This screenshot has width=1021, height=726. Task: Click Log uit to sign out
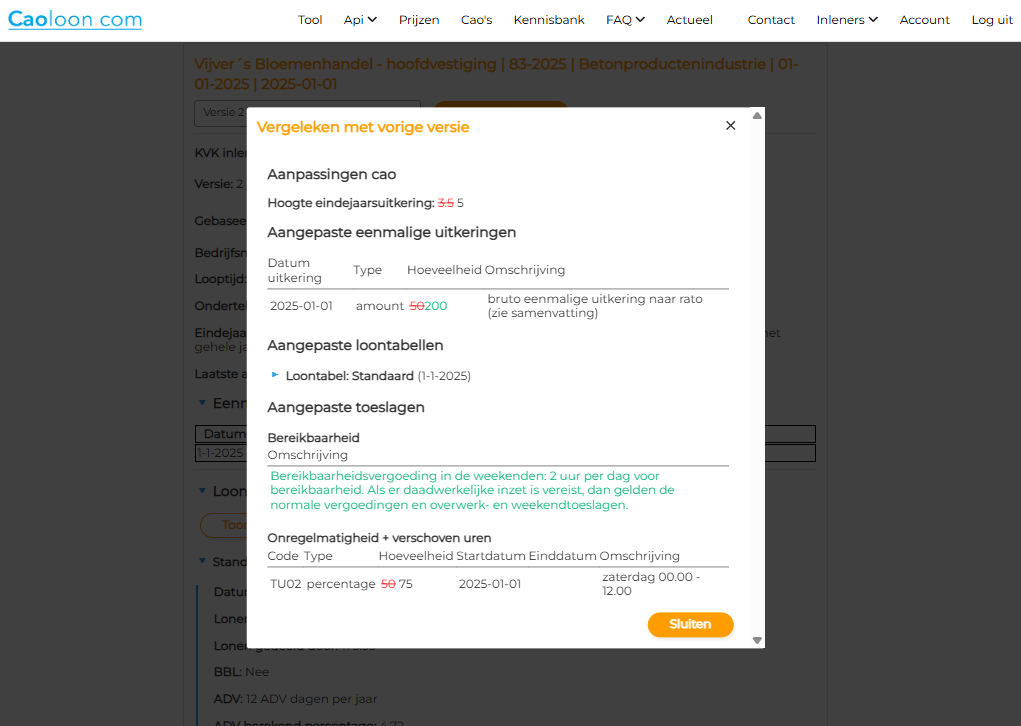[992, 20]
